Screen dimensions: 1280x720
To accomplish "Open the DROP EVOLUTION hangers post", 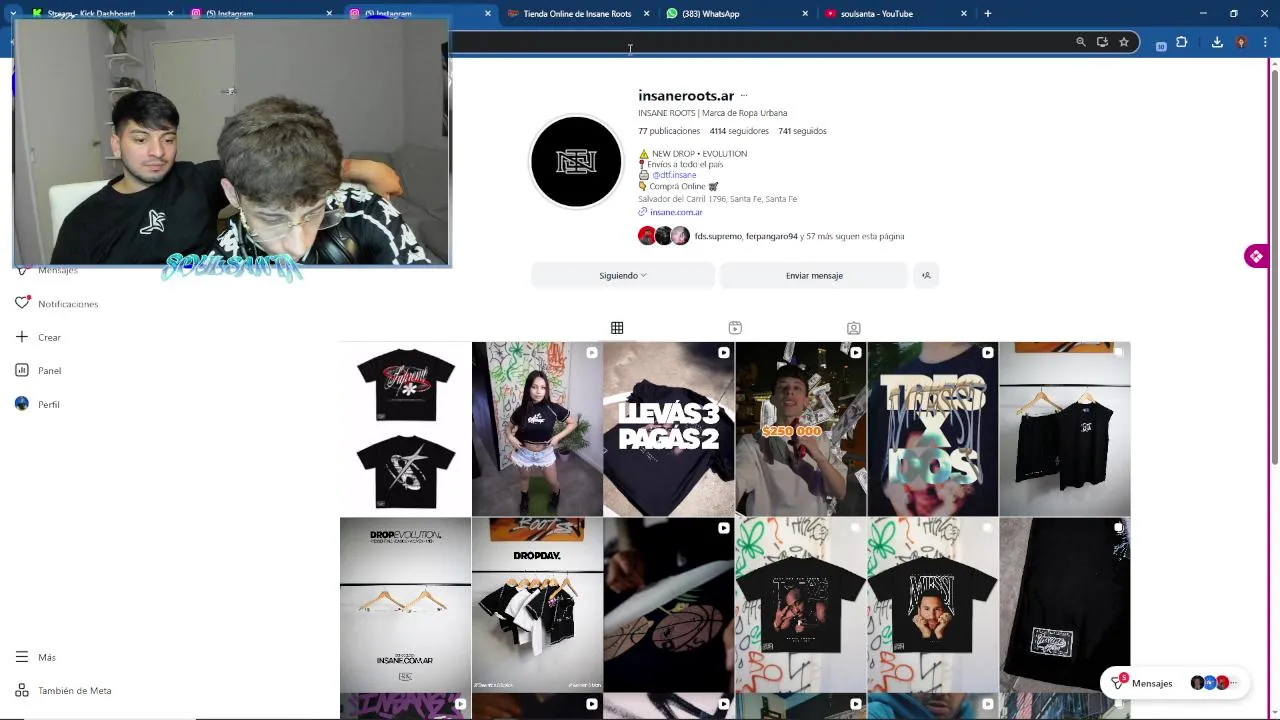I will point(405,605).
